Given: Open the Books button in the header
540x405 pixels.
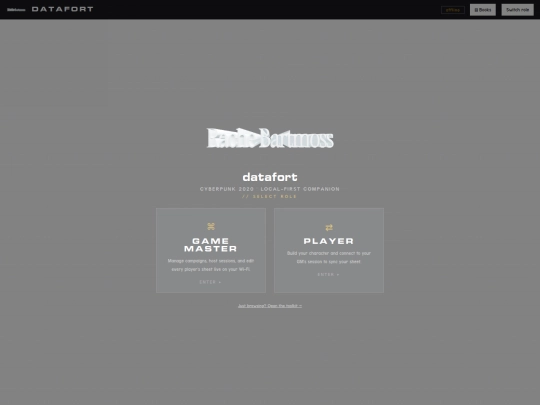Looking at the screenshot, I should point(483,10).
